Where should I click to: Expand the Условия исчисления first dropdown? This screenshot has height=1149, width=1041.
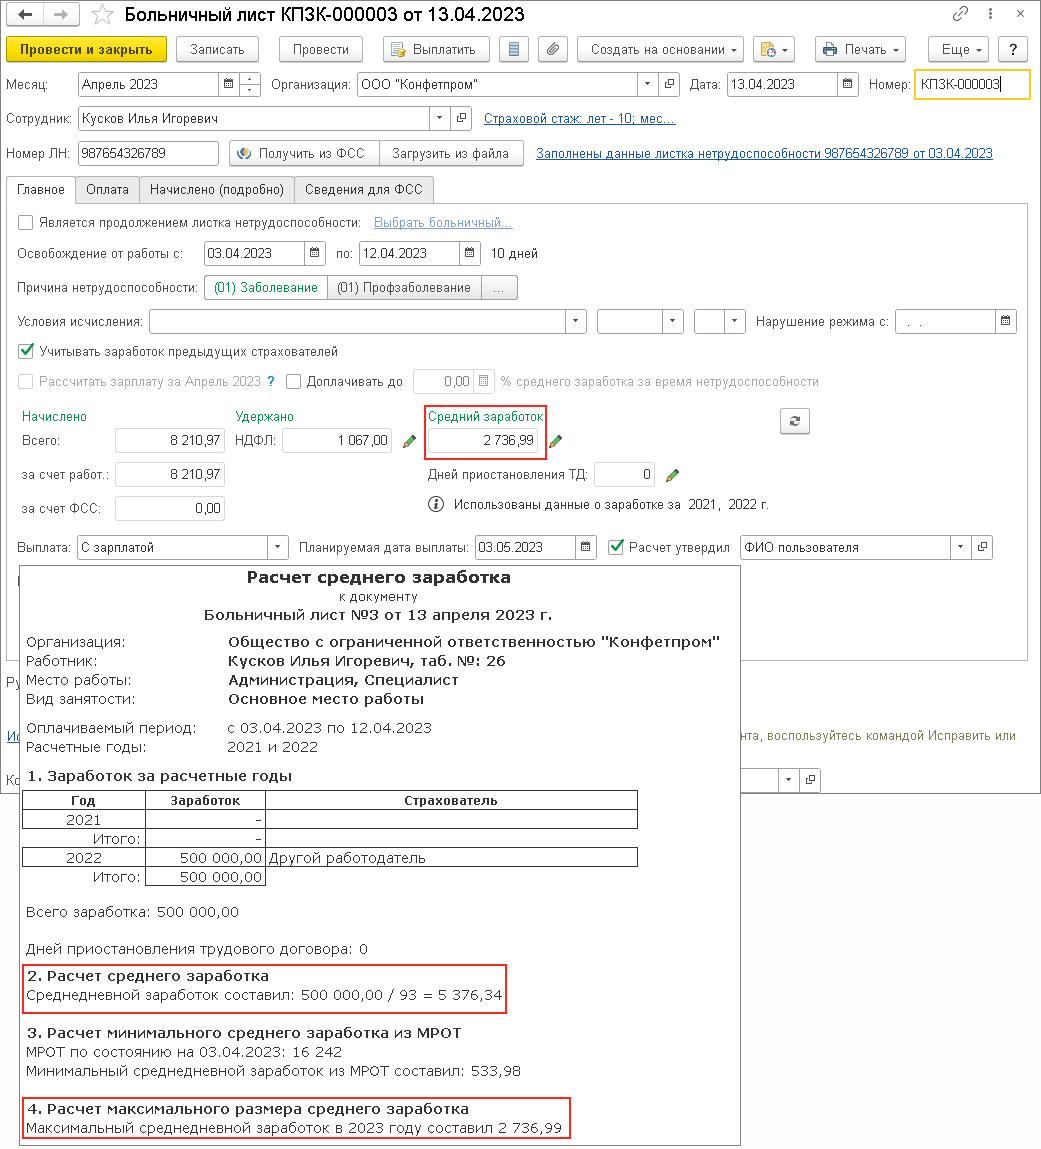click(575, 321)
